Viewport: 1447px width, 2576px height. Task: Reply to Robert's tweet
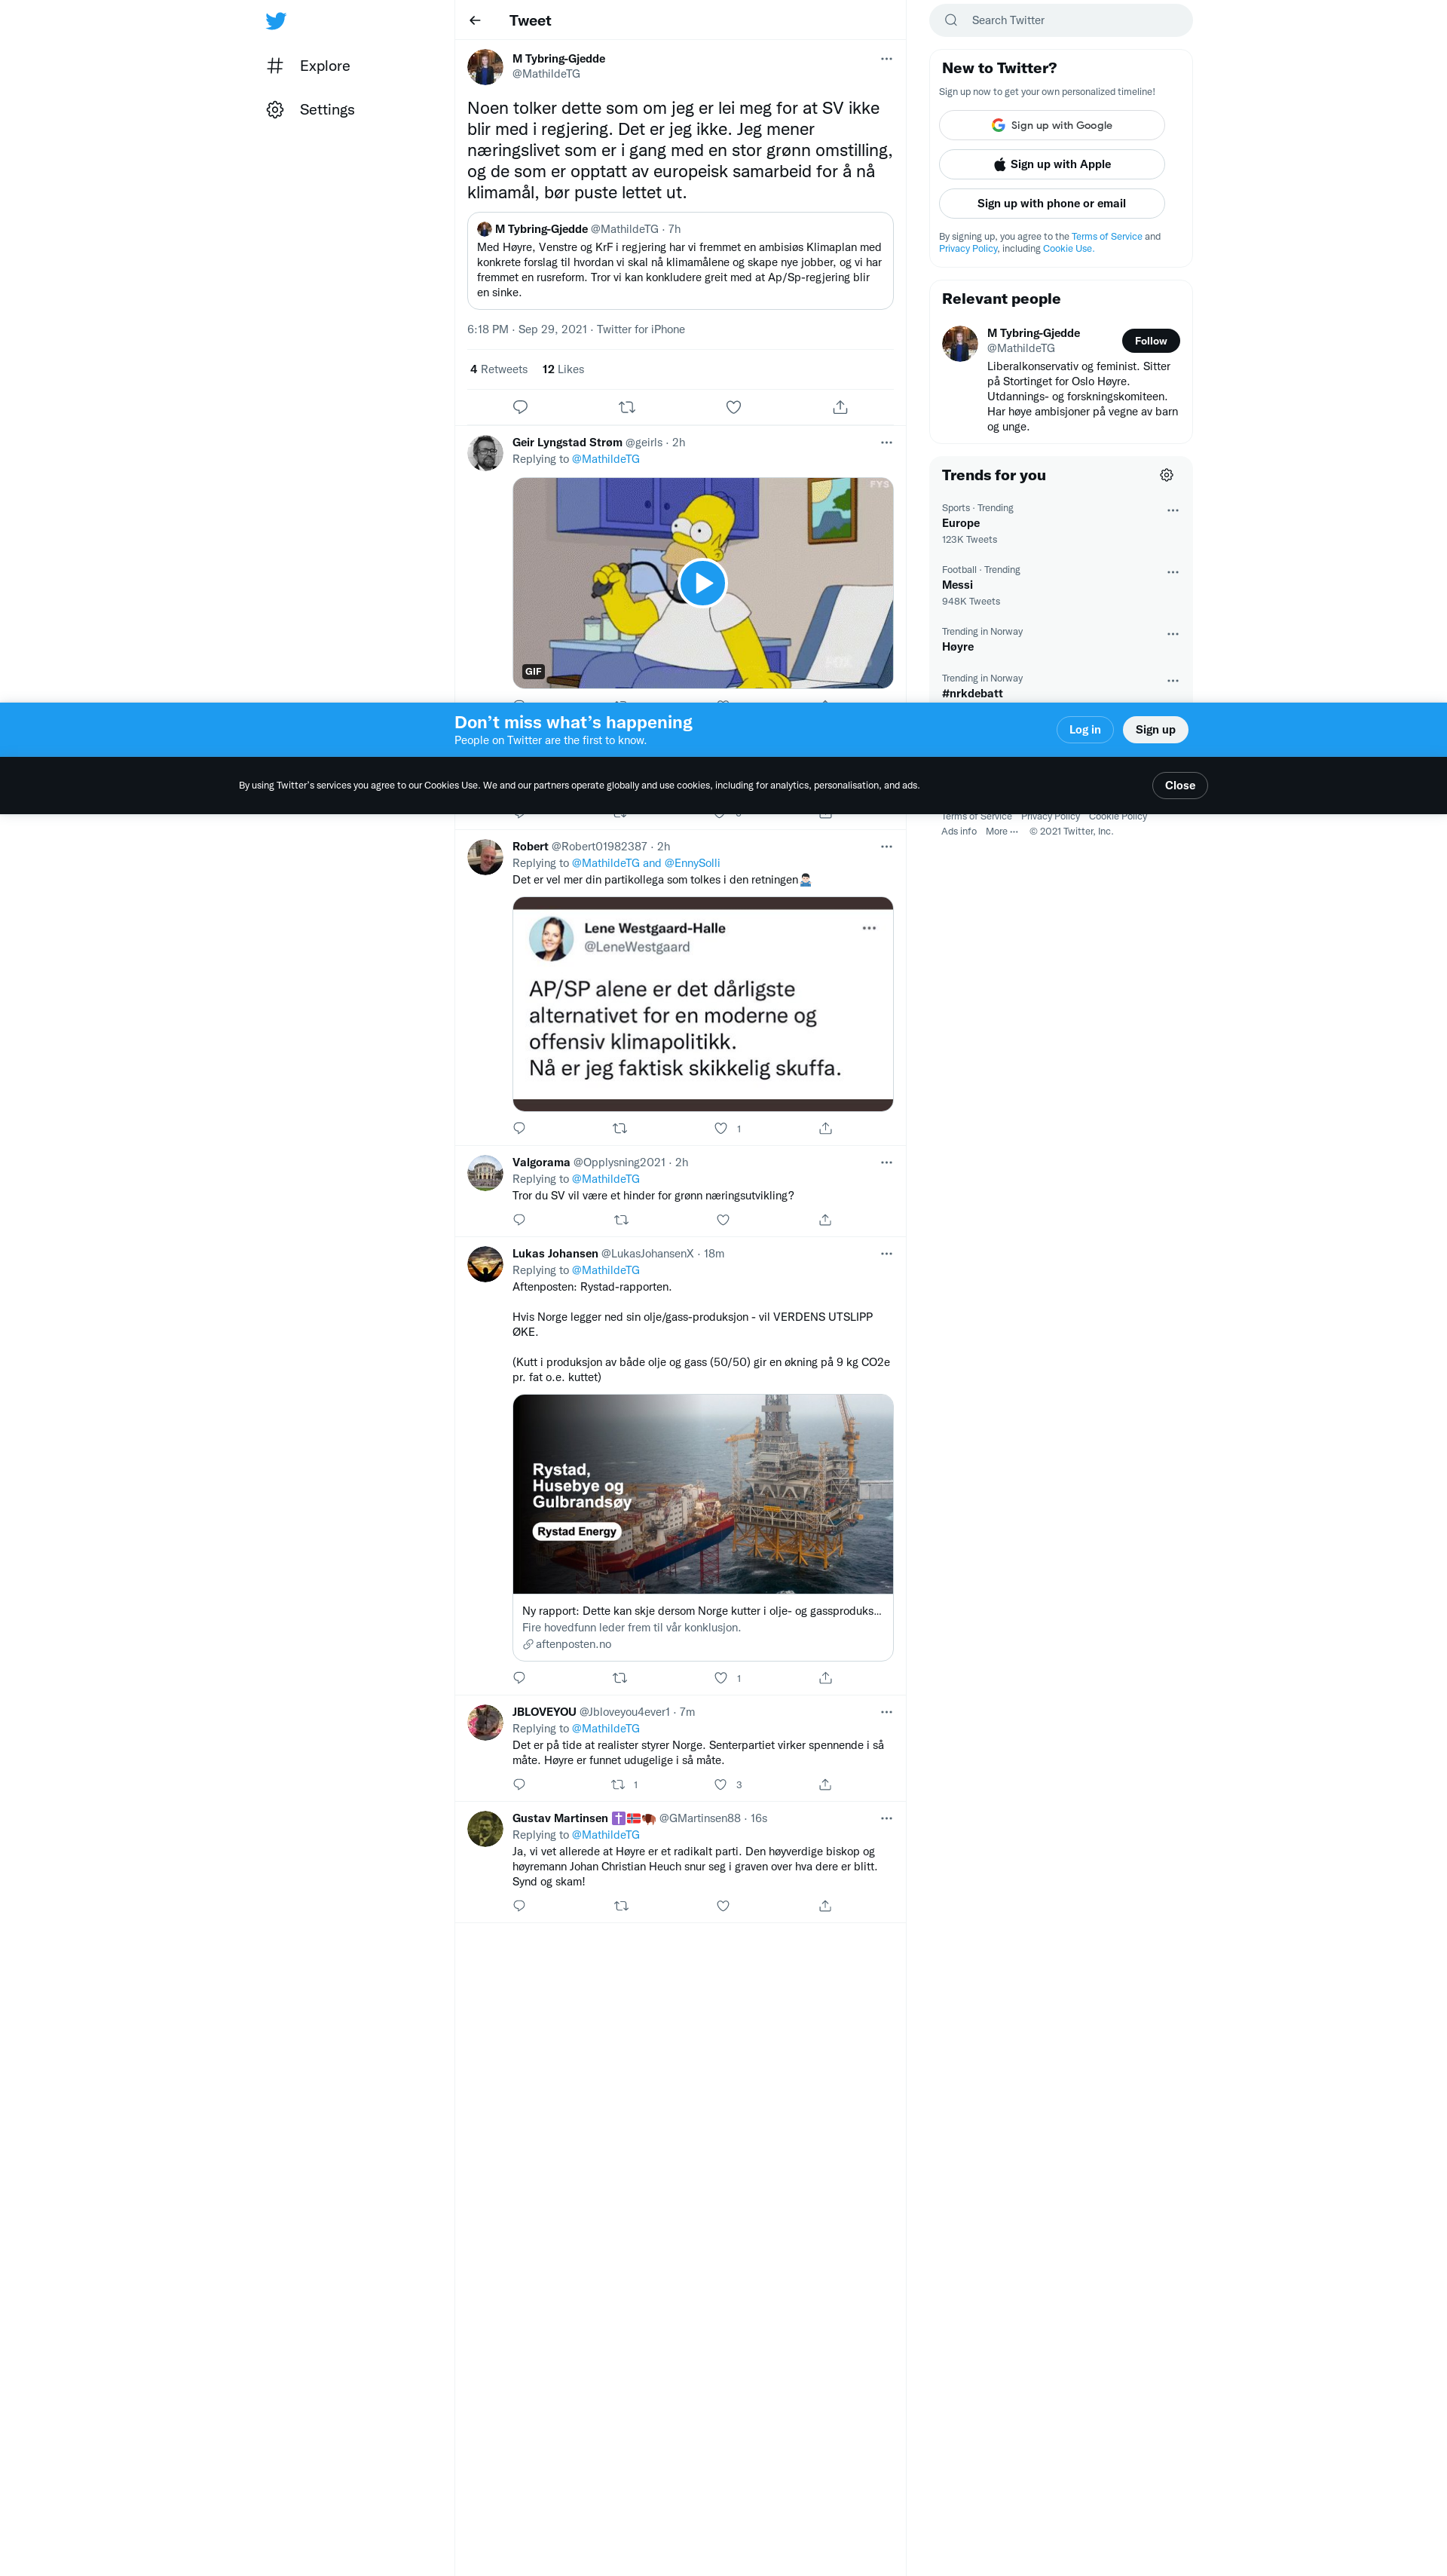click(x=519, y=1128)
